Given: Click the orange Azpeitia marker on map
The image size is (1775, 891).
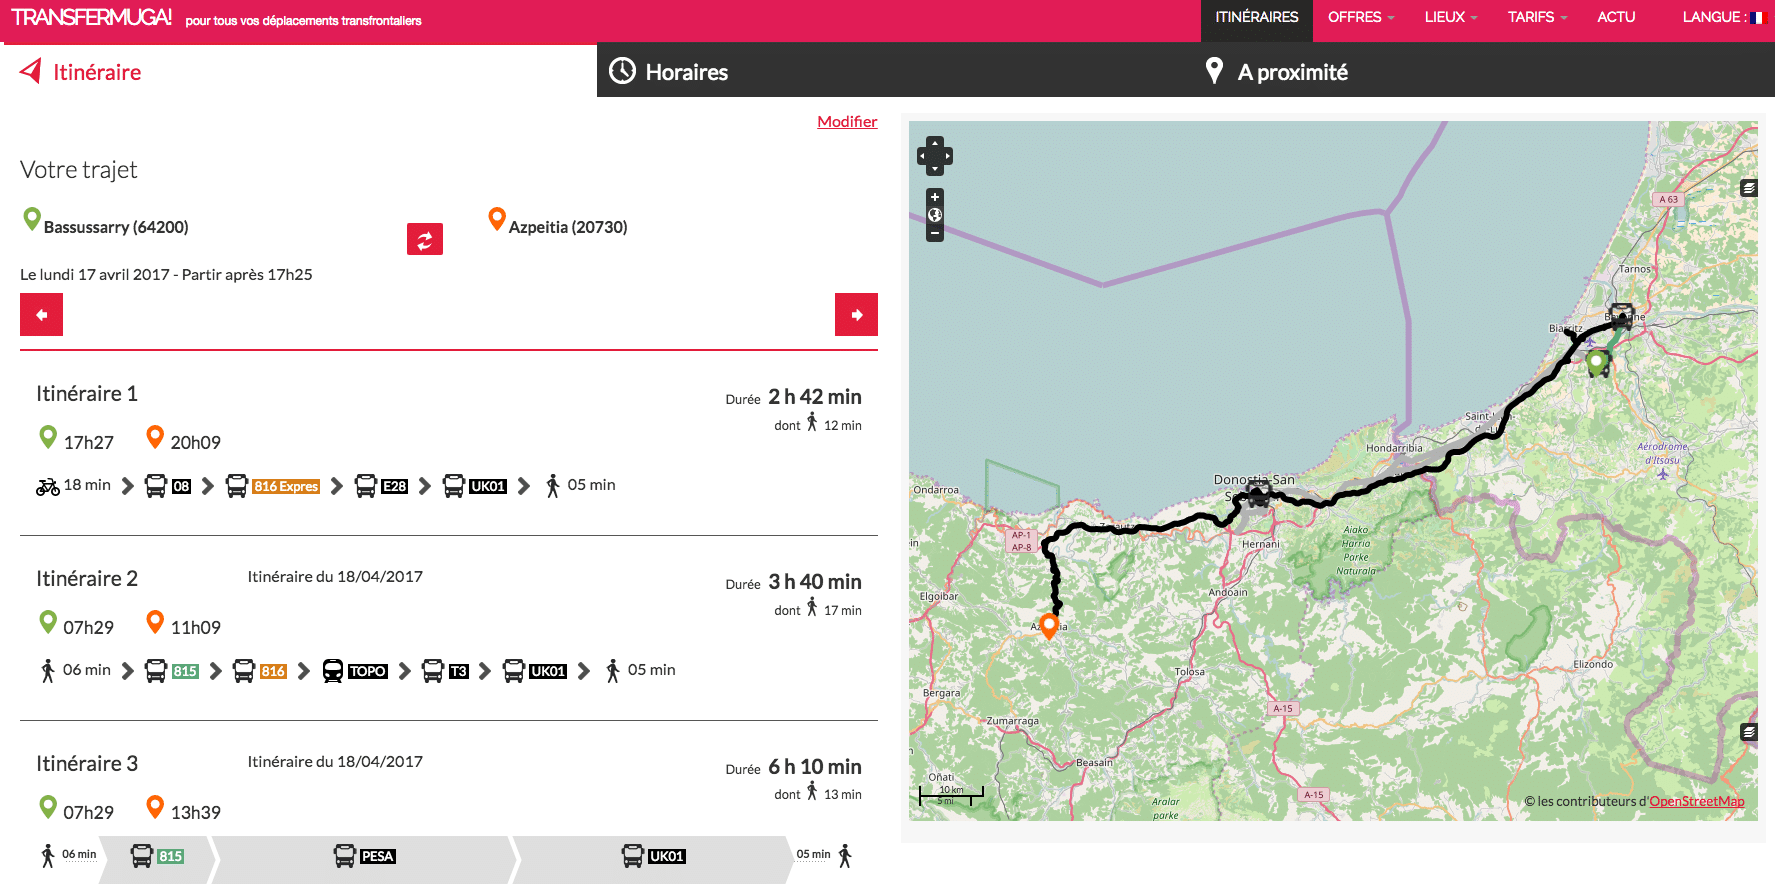Looking at the screenshot, I should click(1048, 625).
